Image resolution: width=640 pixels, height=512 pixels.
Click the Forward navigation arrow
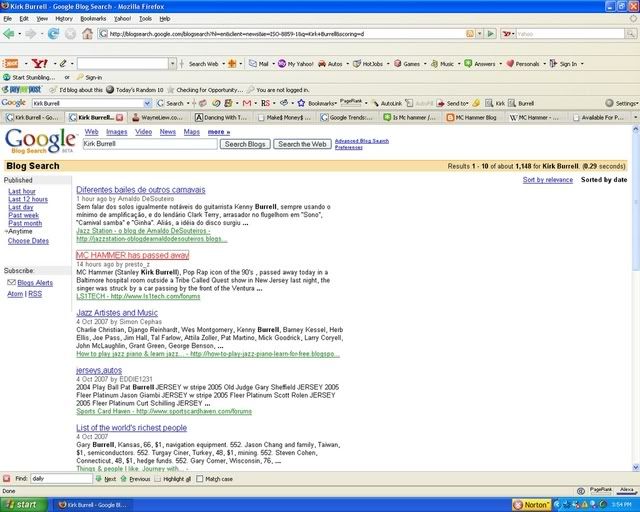coord(31,34)
